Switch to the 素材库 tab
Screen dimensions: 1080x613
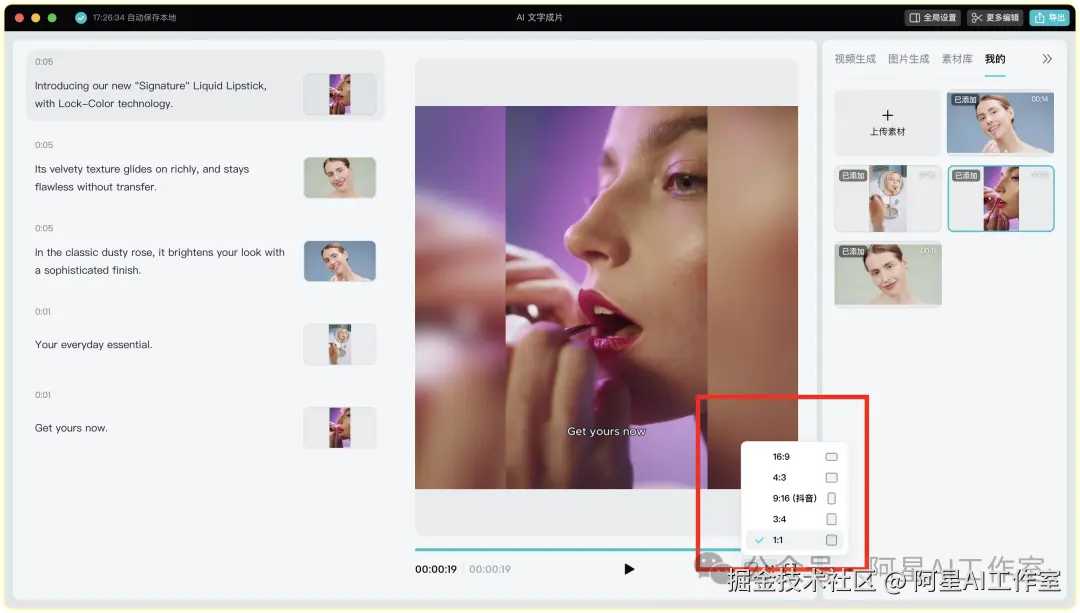(957, 59)
